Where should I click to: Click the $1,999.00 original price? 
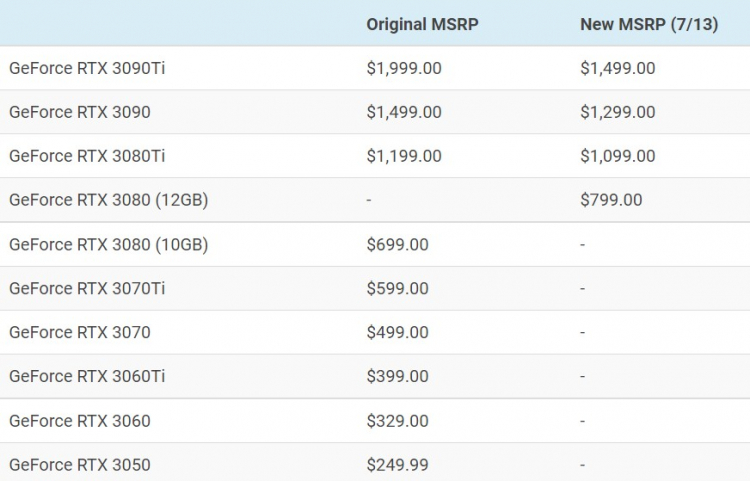click(404, 69)
